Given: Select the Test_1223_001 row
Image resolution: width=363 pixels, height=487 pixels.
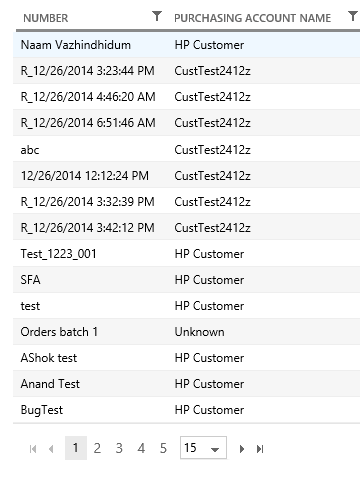Looking at the screenshot, I should [x=186, y=254].
